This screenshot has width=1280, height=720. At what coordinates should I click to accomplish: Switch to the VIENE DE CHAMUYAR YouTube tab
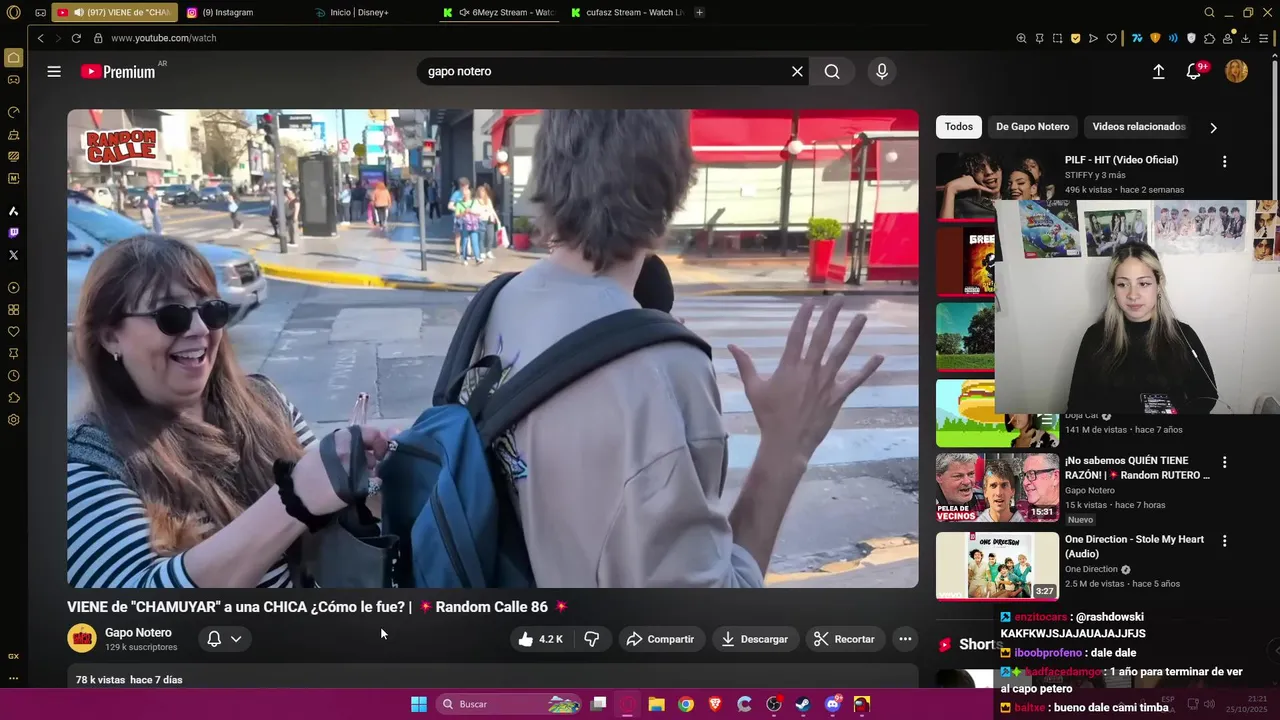click(x=113, y=13)
